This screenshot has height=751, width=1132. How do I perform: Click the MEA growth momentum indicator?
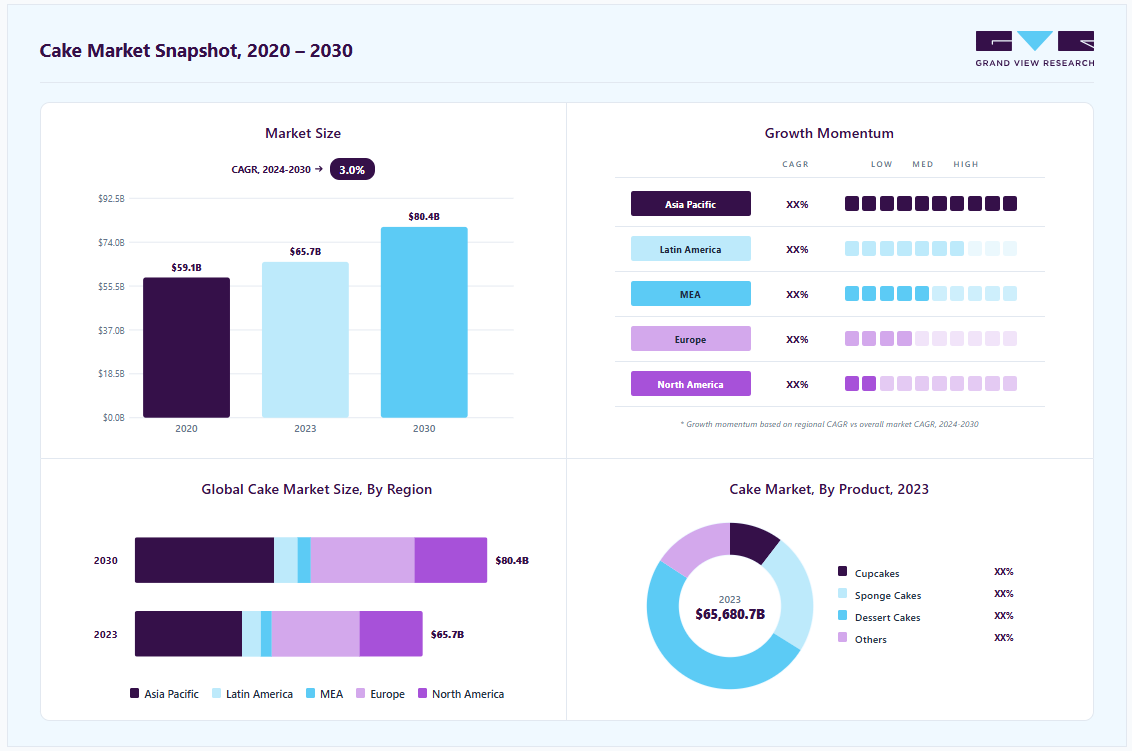(x=931, y=294)
